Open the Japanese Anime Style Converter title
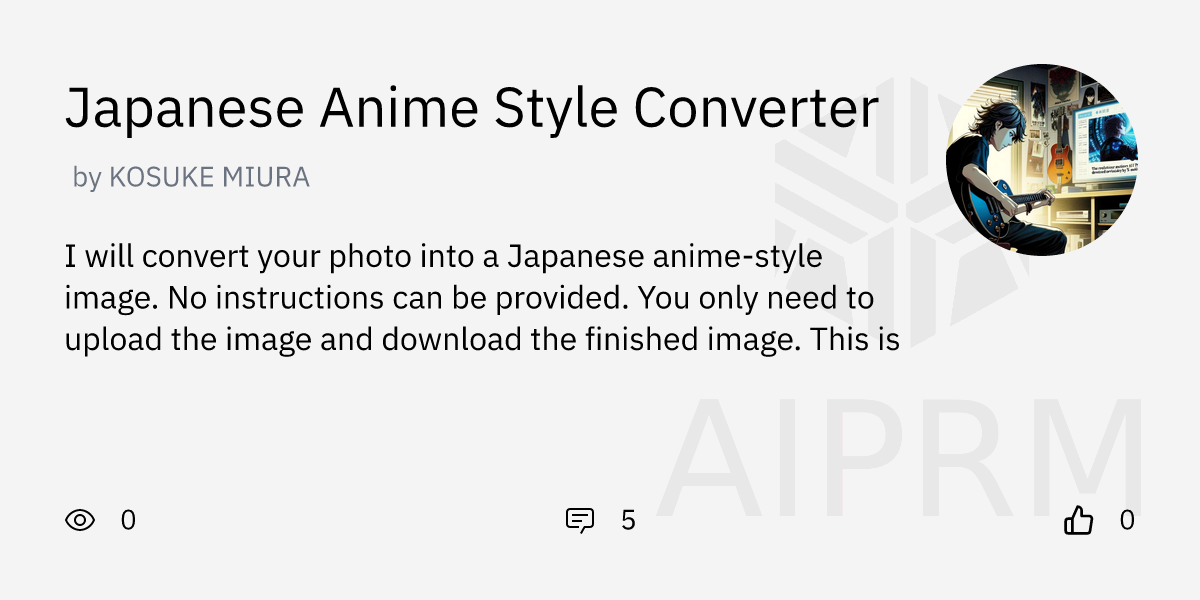Screen dimensions: 1200x600 click(x=472, y=107)
